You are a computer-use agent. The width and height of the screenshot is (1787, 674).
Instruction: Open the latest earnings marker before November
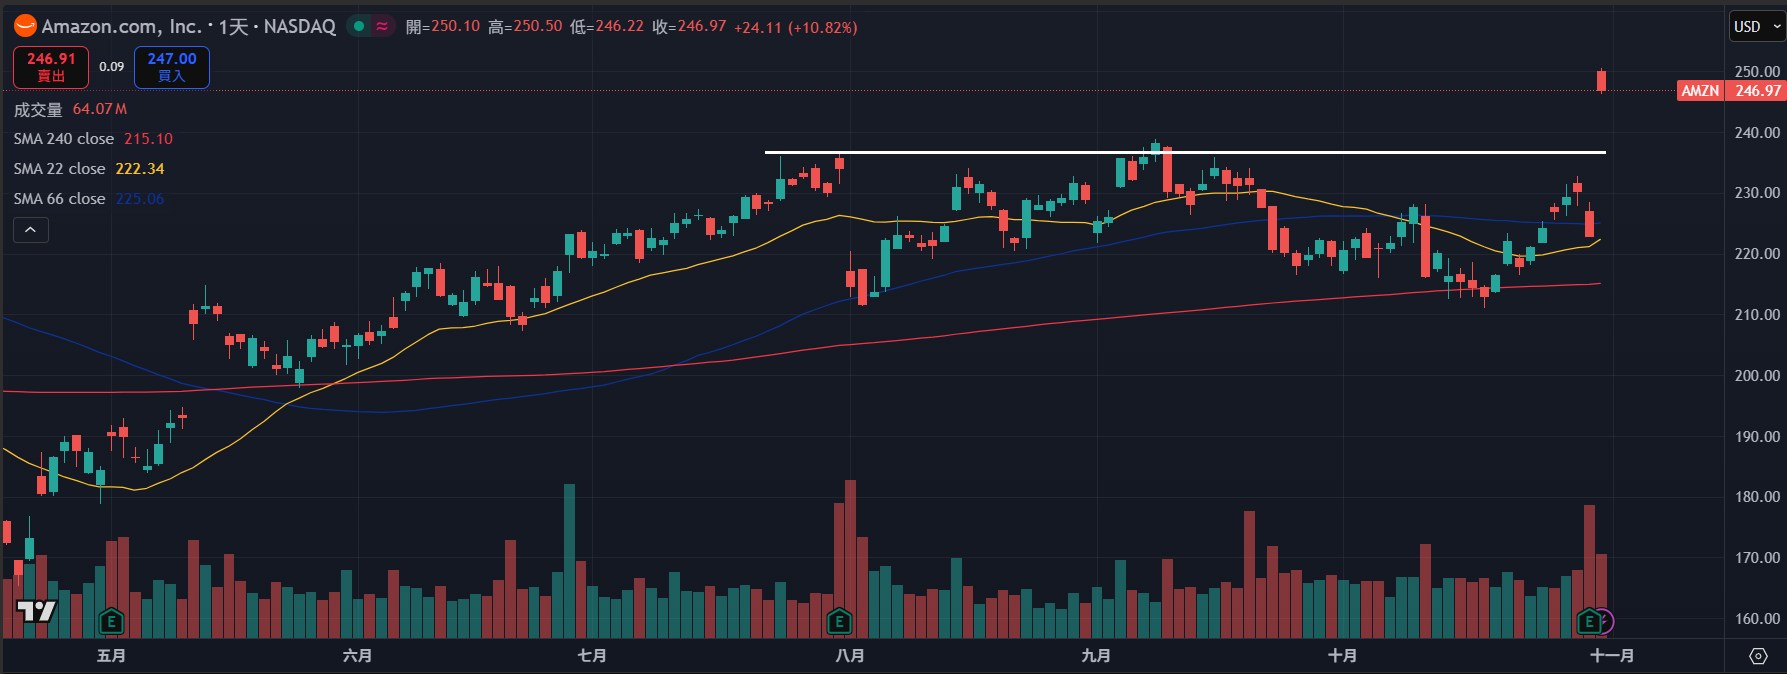point(1588,622)
